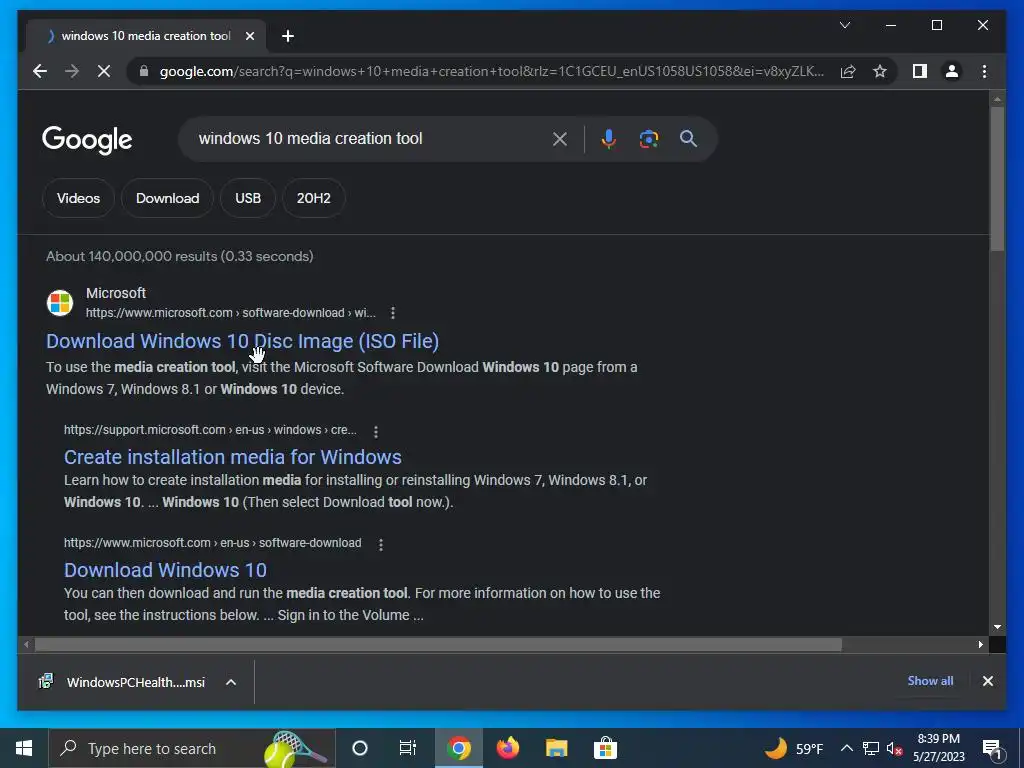Open Chrome three-dot menu
The height and width of the screenshot is (768, 1024).
(x=984, y=71)
